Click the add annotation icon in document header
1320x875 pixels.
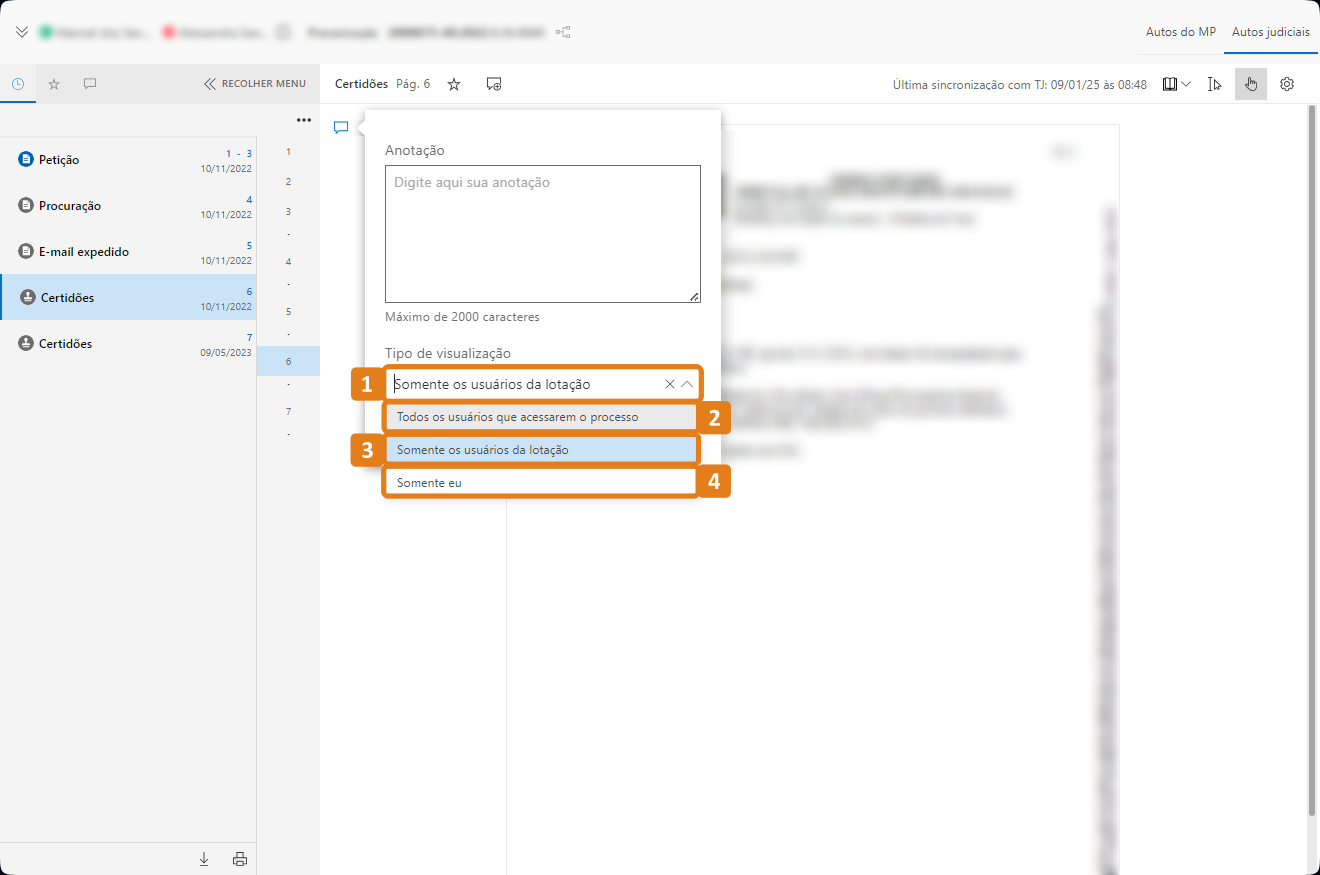(x=494, y=84)
